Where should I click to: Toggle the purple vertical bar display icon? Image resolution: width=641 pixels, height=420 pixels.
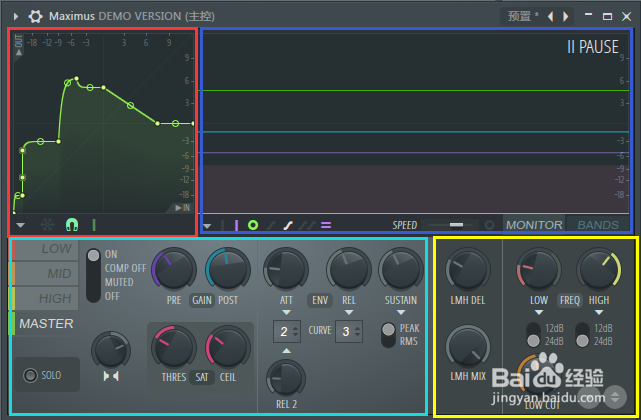coord(236,225)
